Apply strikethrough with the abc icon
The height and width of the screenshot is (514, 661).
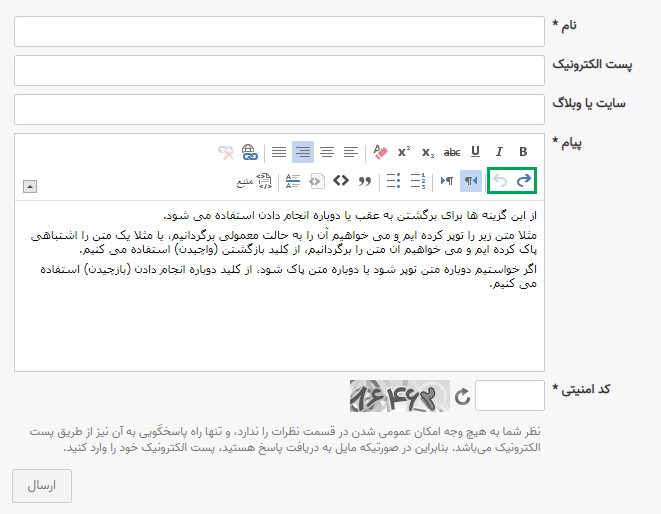tap(451, 152)
